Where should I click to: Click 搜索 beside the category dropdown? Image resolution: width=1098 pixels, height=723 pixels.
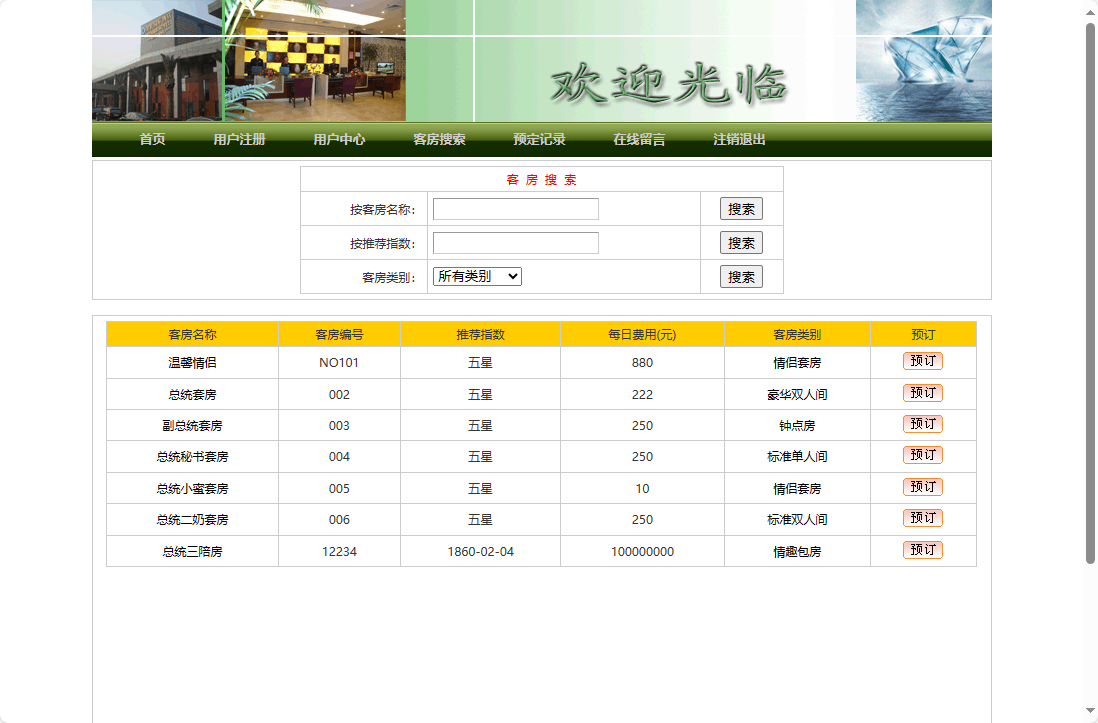point(740,276)
